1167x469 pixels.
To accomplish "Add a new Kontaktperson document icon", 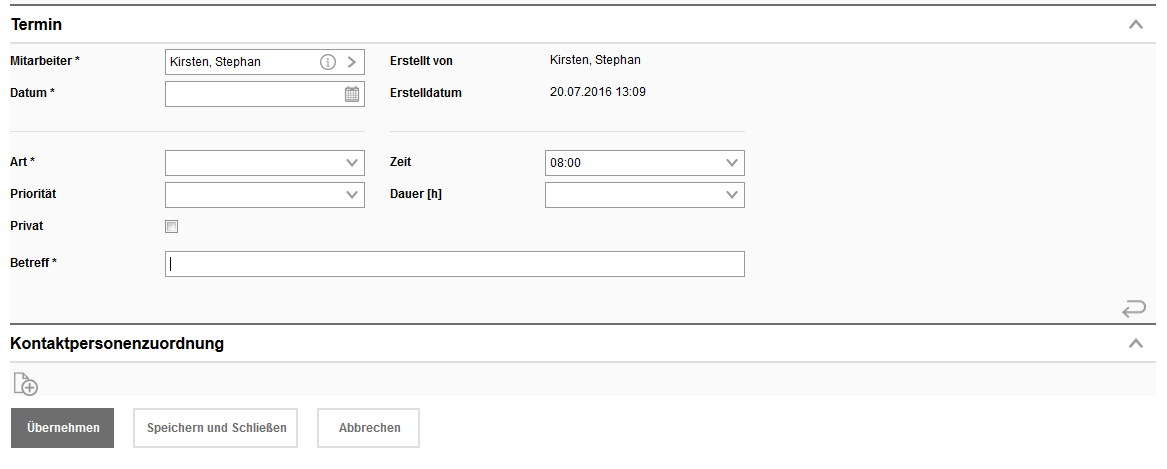I will [26, 383].
